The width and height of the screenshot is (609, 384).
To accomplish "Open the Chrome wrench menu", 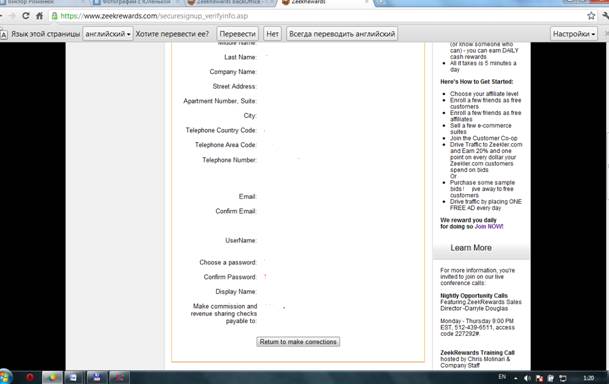I will coord(605,16).
